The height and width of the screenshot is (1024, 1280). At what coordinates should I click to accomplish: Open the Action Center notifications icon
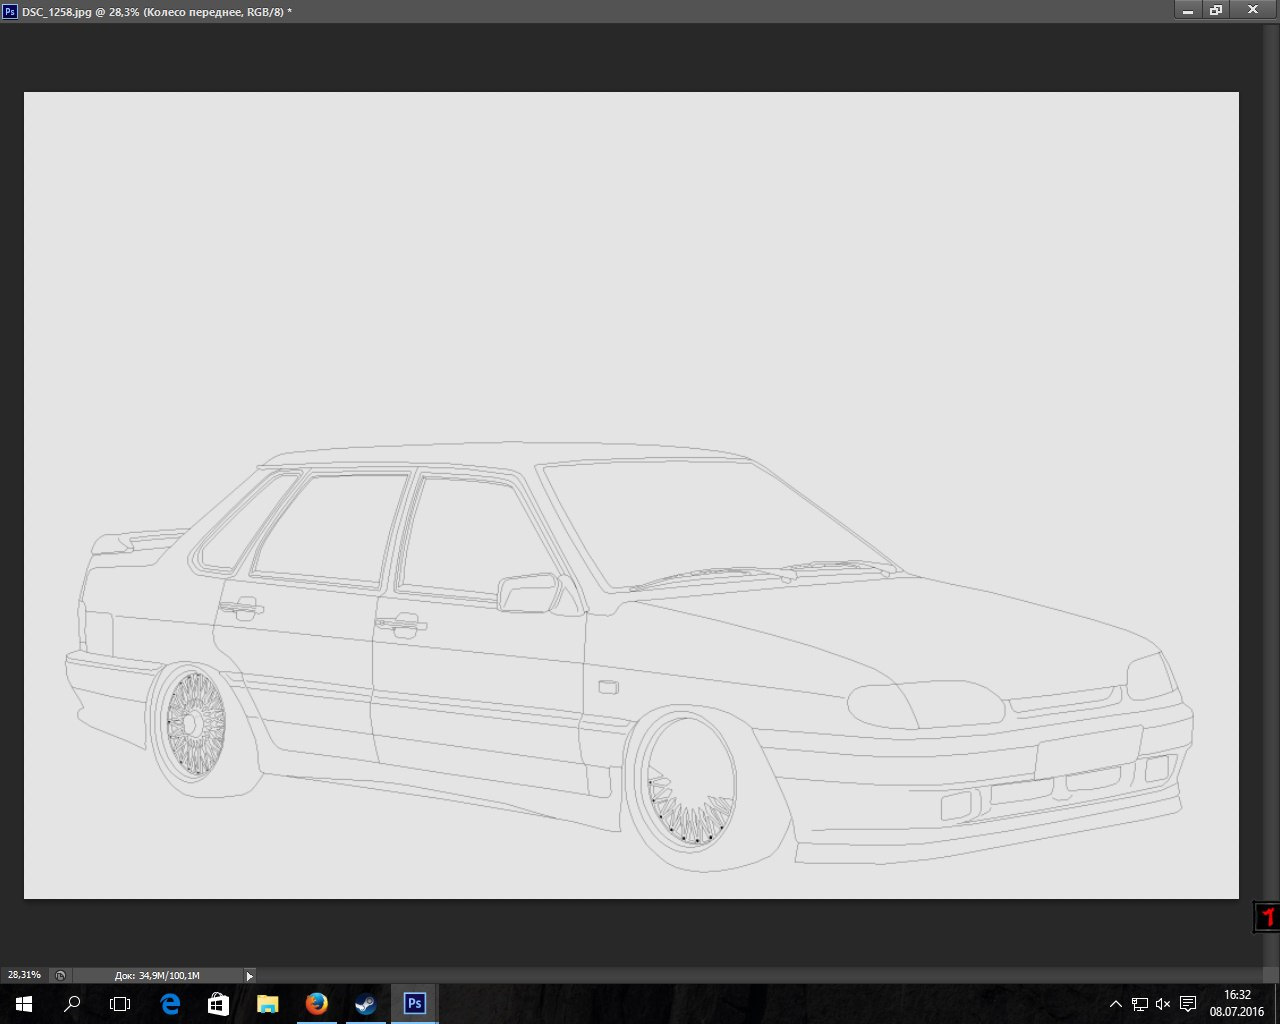[1188, 1004]
